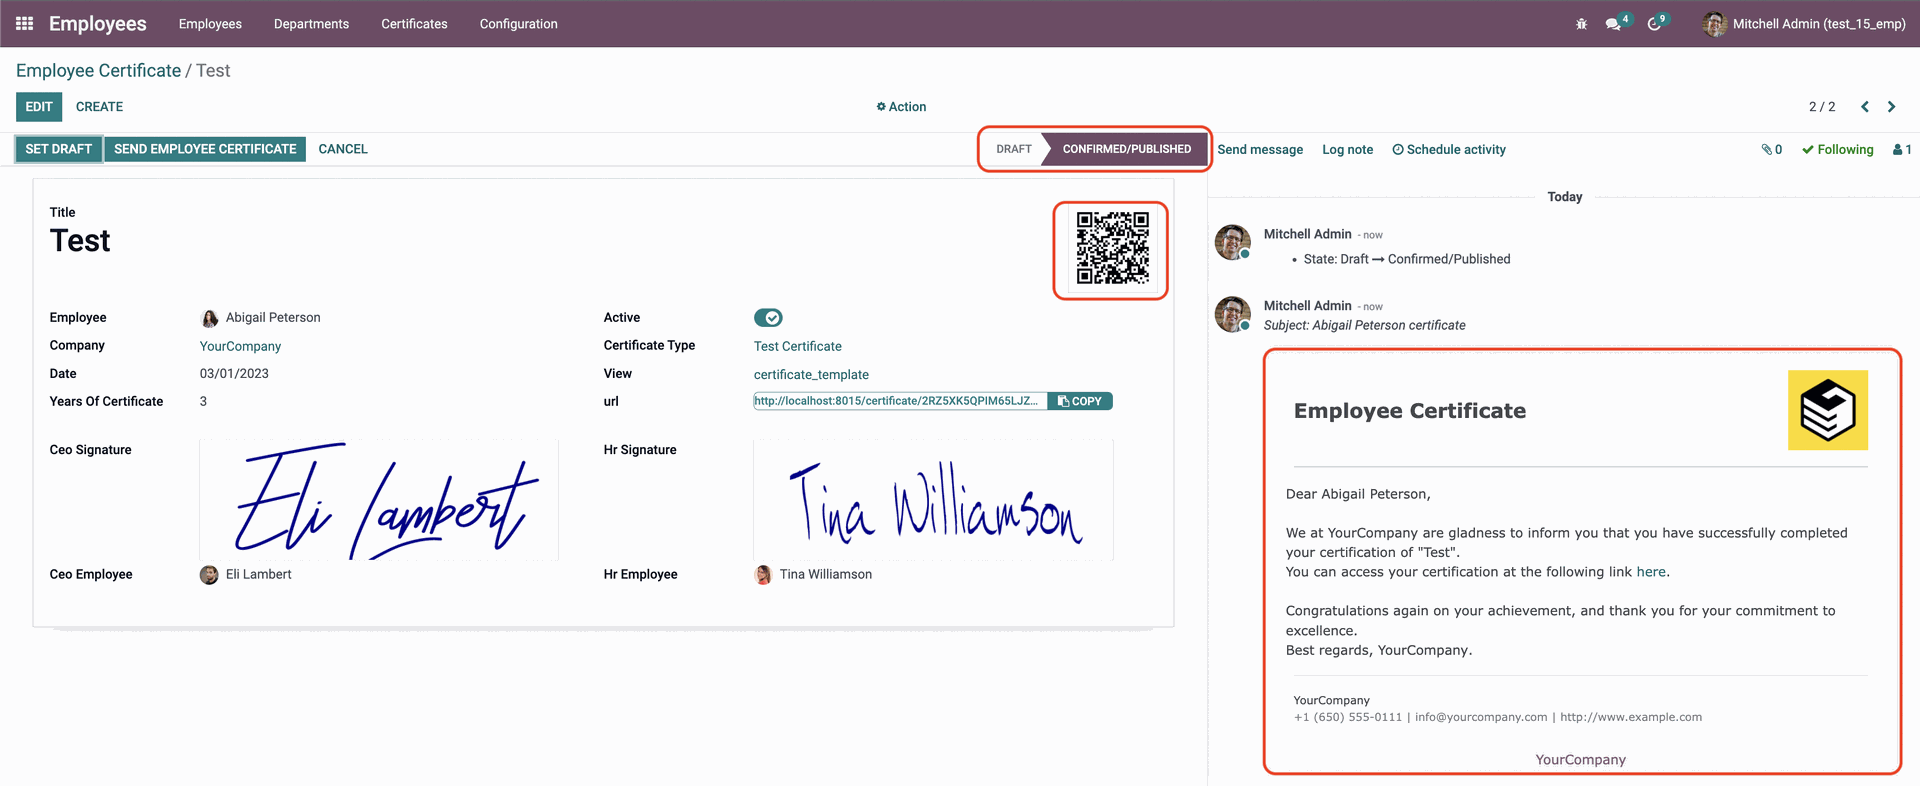Select the Confirmed/Published status stage
1920x786 pixels.
coord(1126,149)
